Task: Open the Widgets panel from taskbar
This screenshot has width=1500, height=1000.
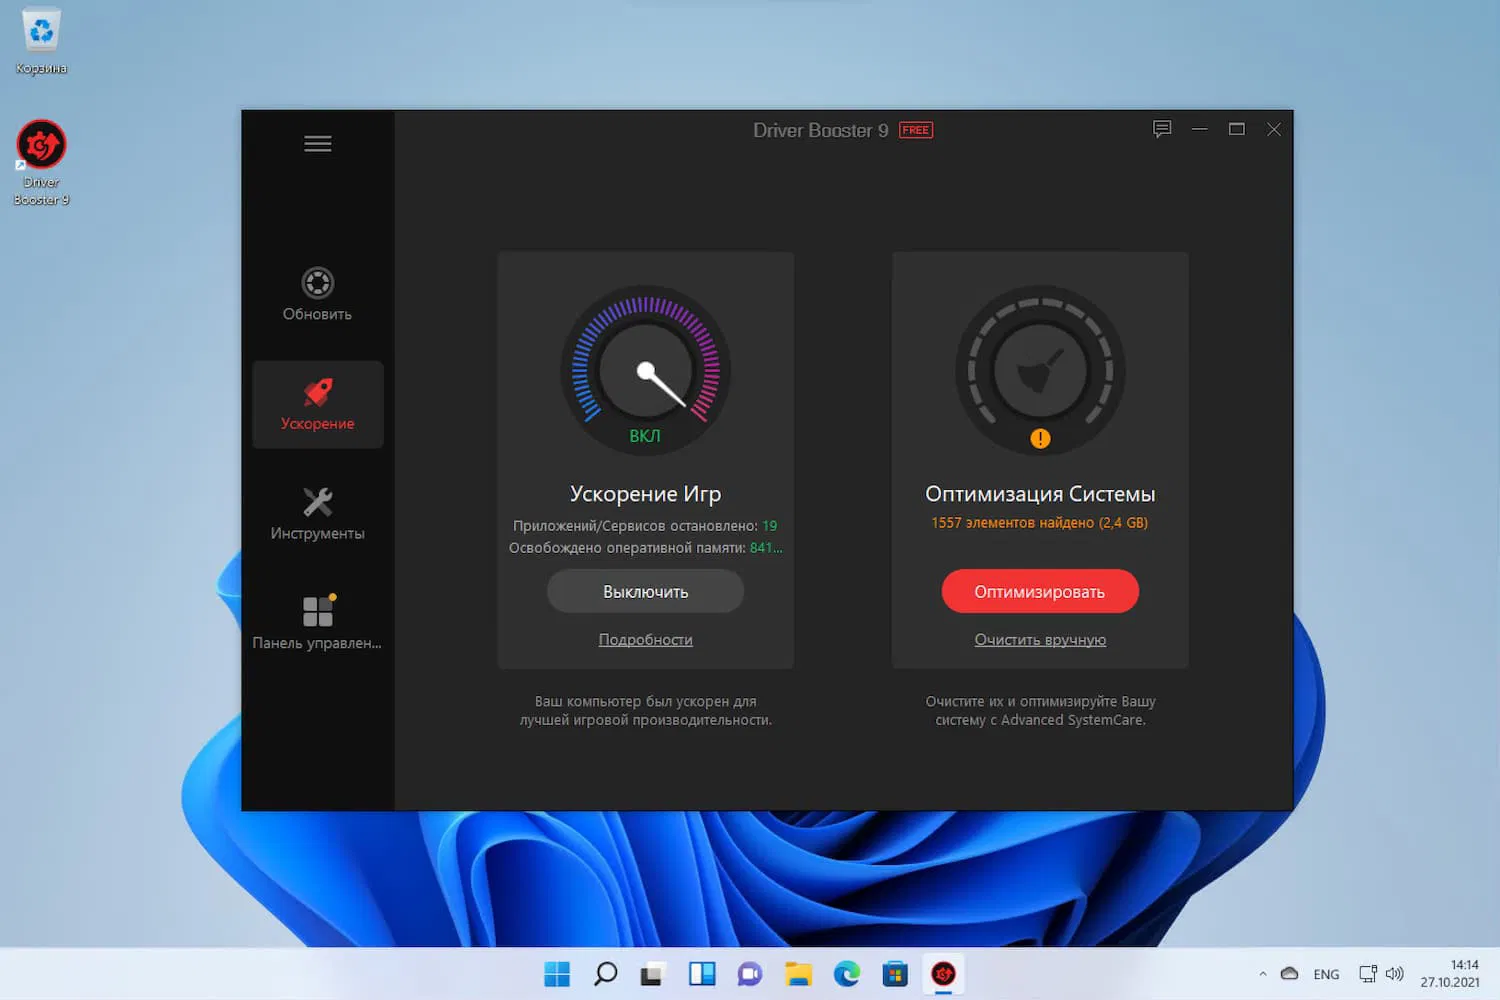Action: (702, 974)
